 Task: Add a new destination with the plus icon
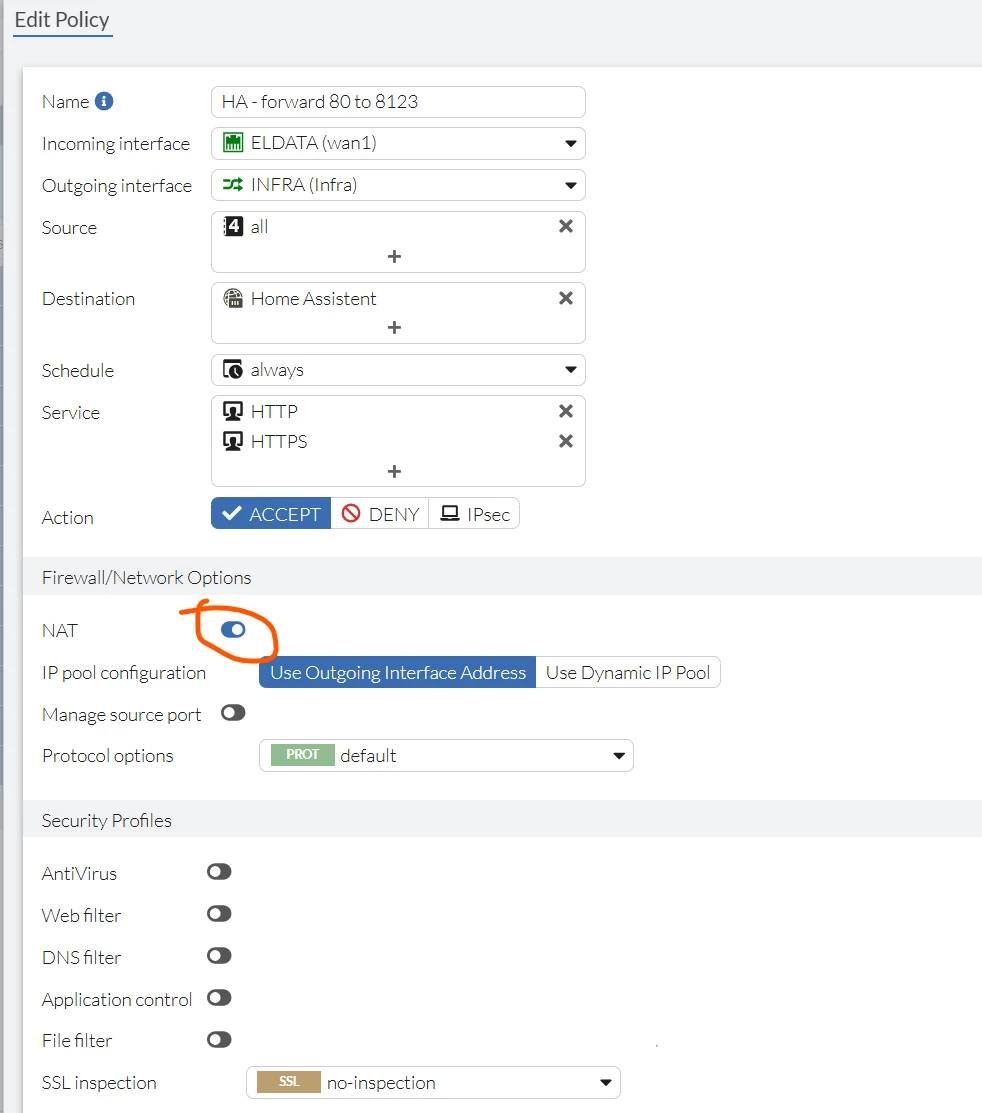pyautogui.click(x=395, y=327)
